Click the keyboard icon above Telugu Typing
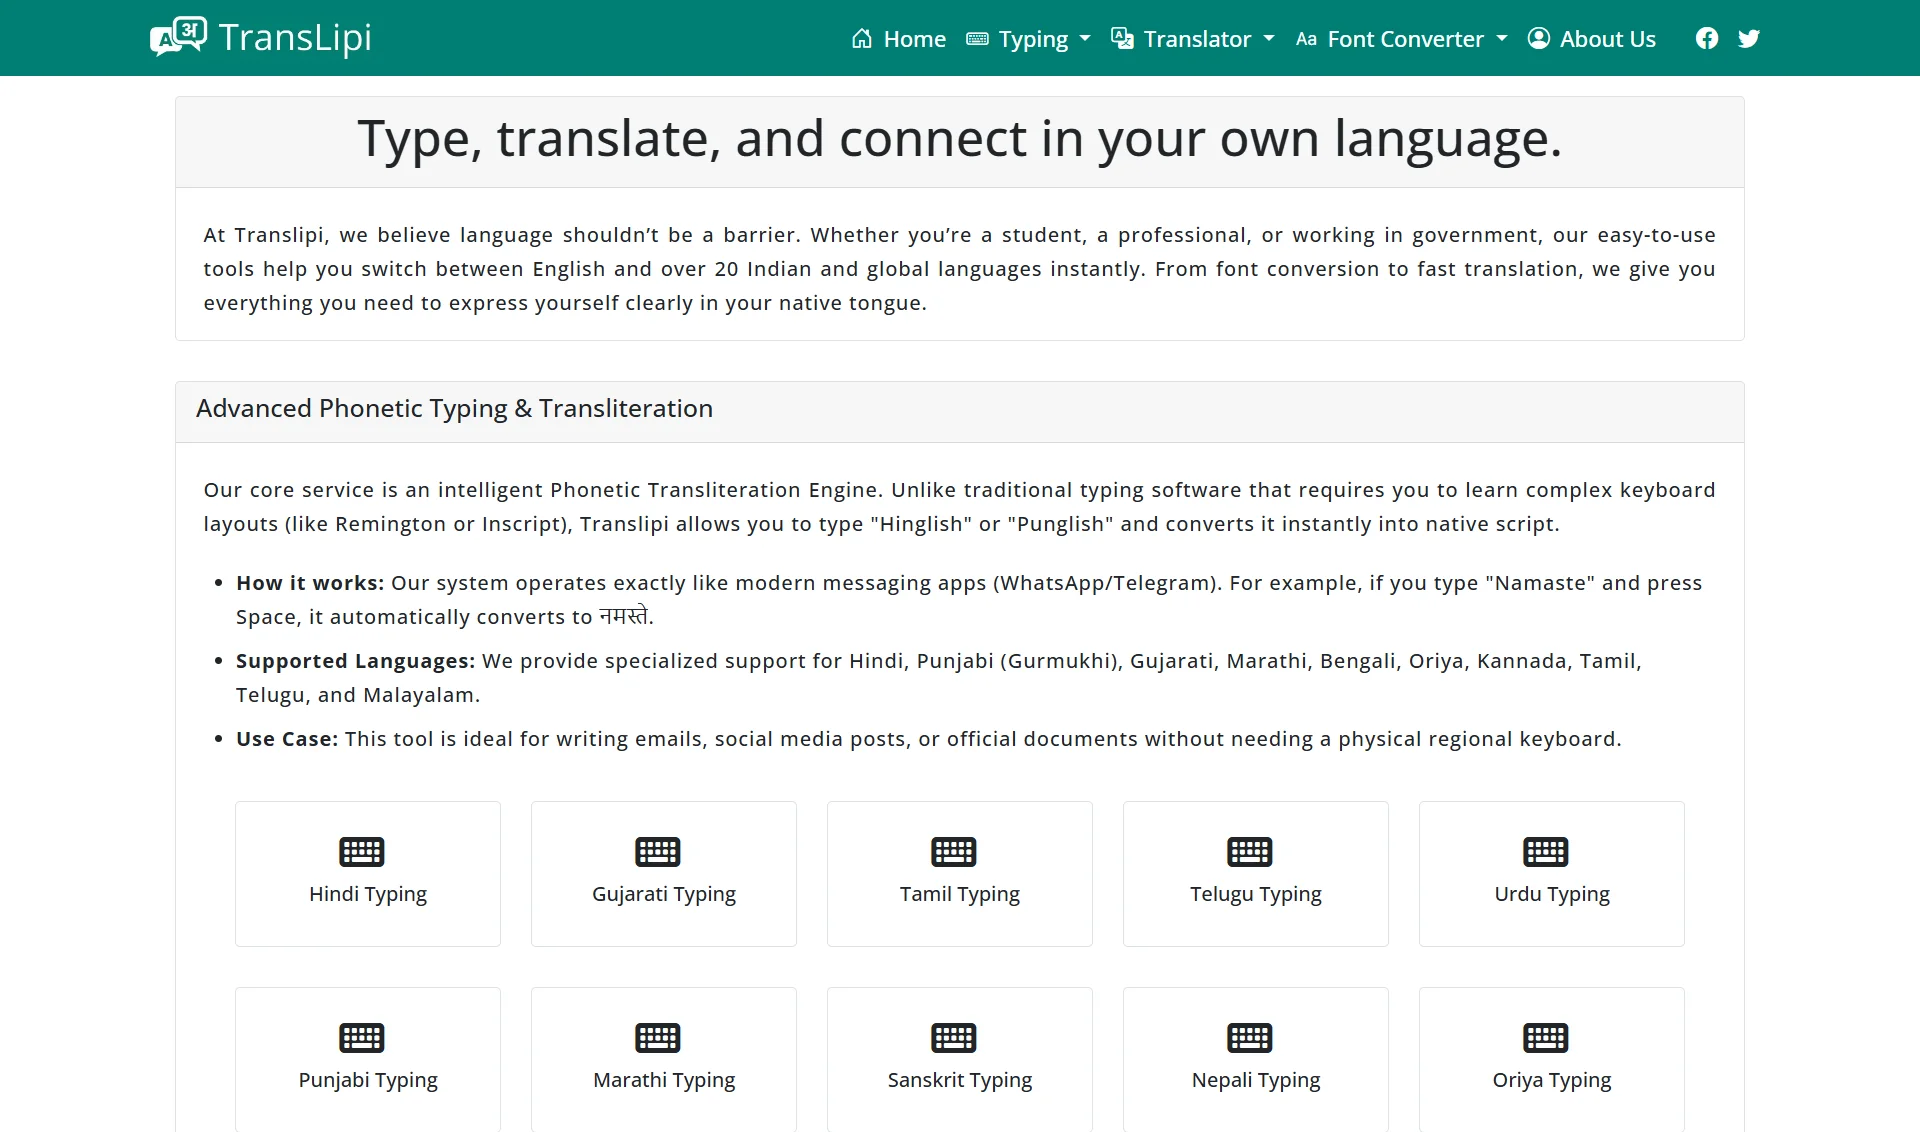1920x1132 pixels. (x=1249, y=852)
